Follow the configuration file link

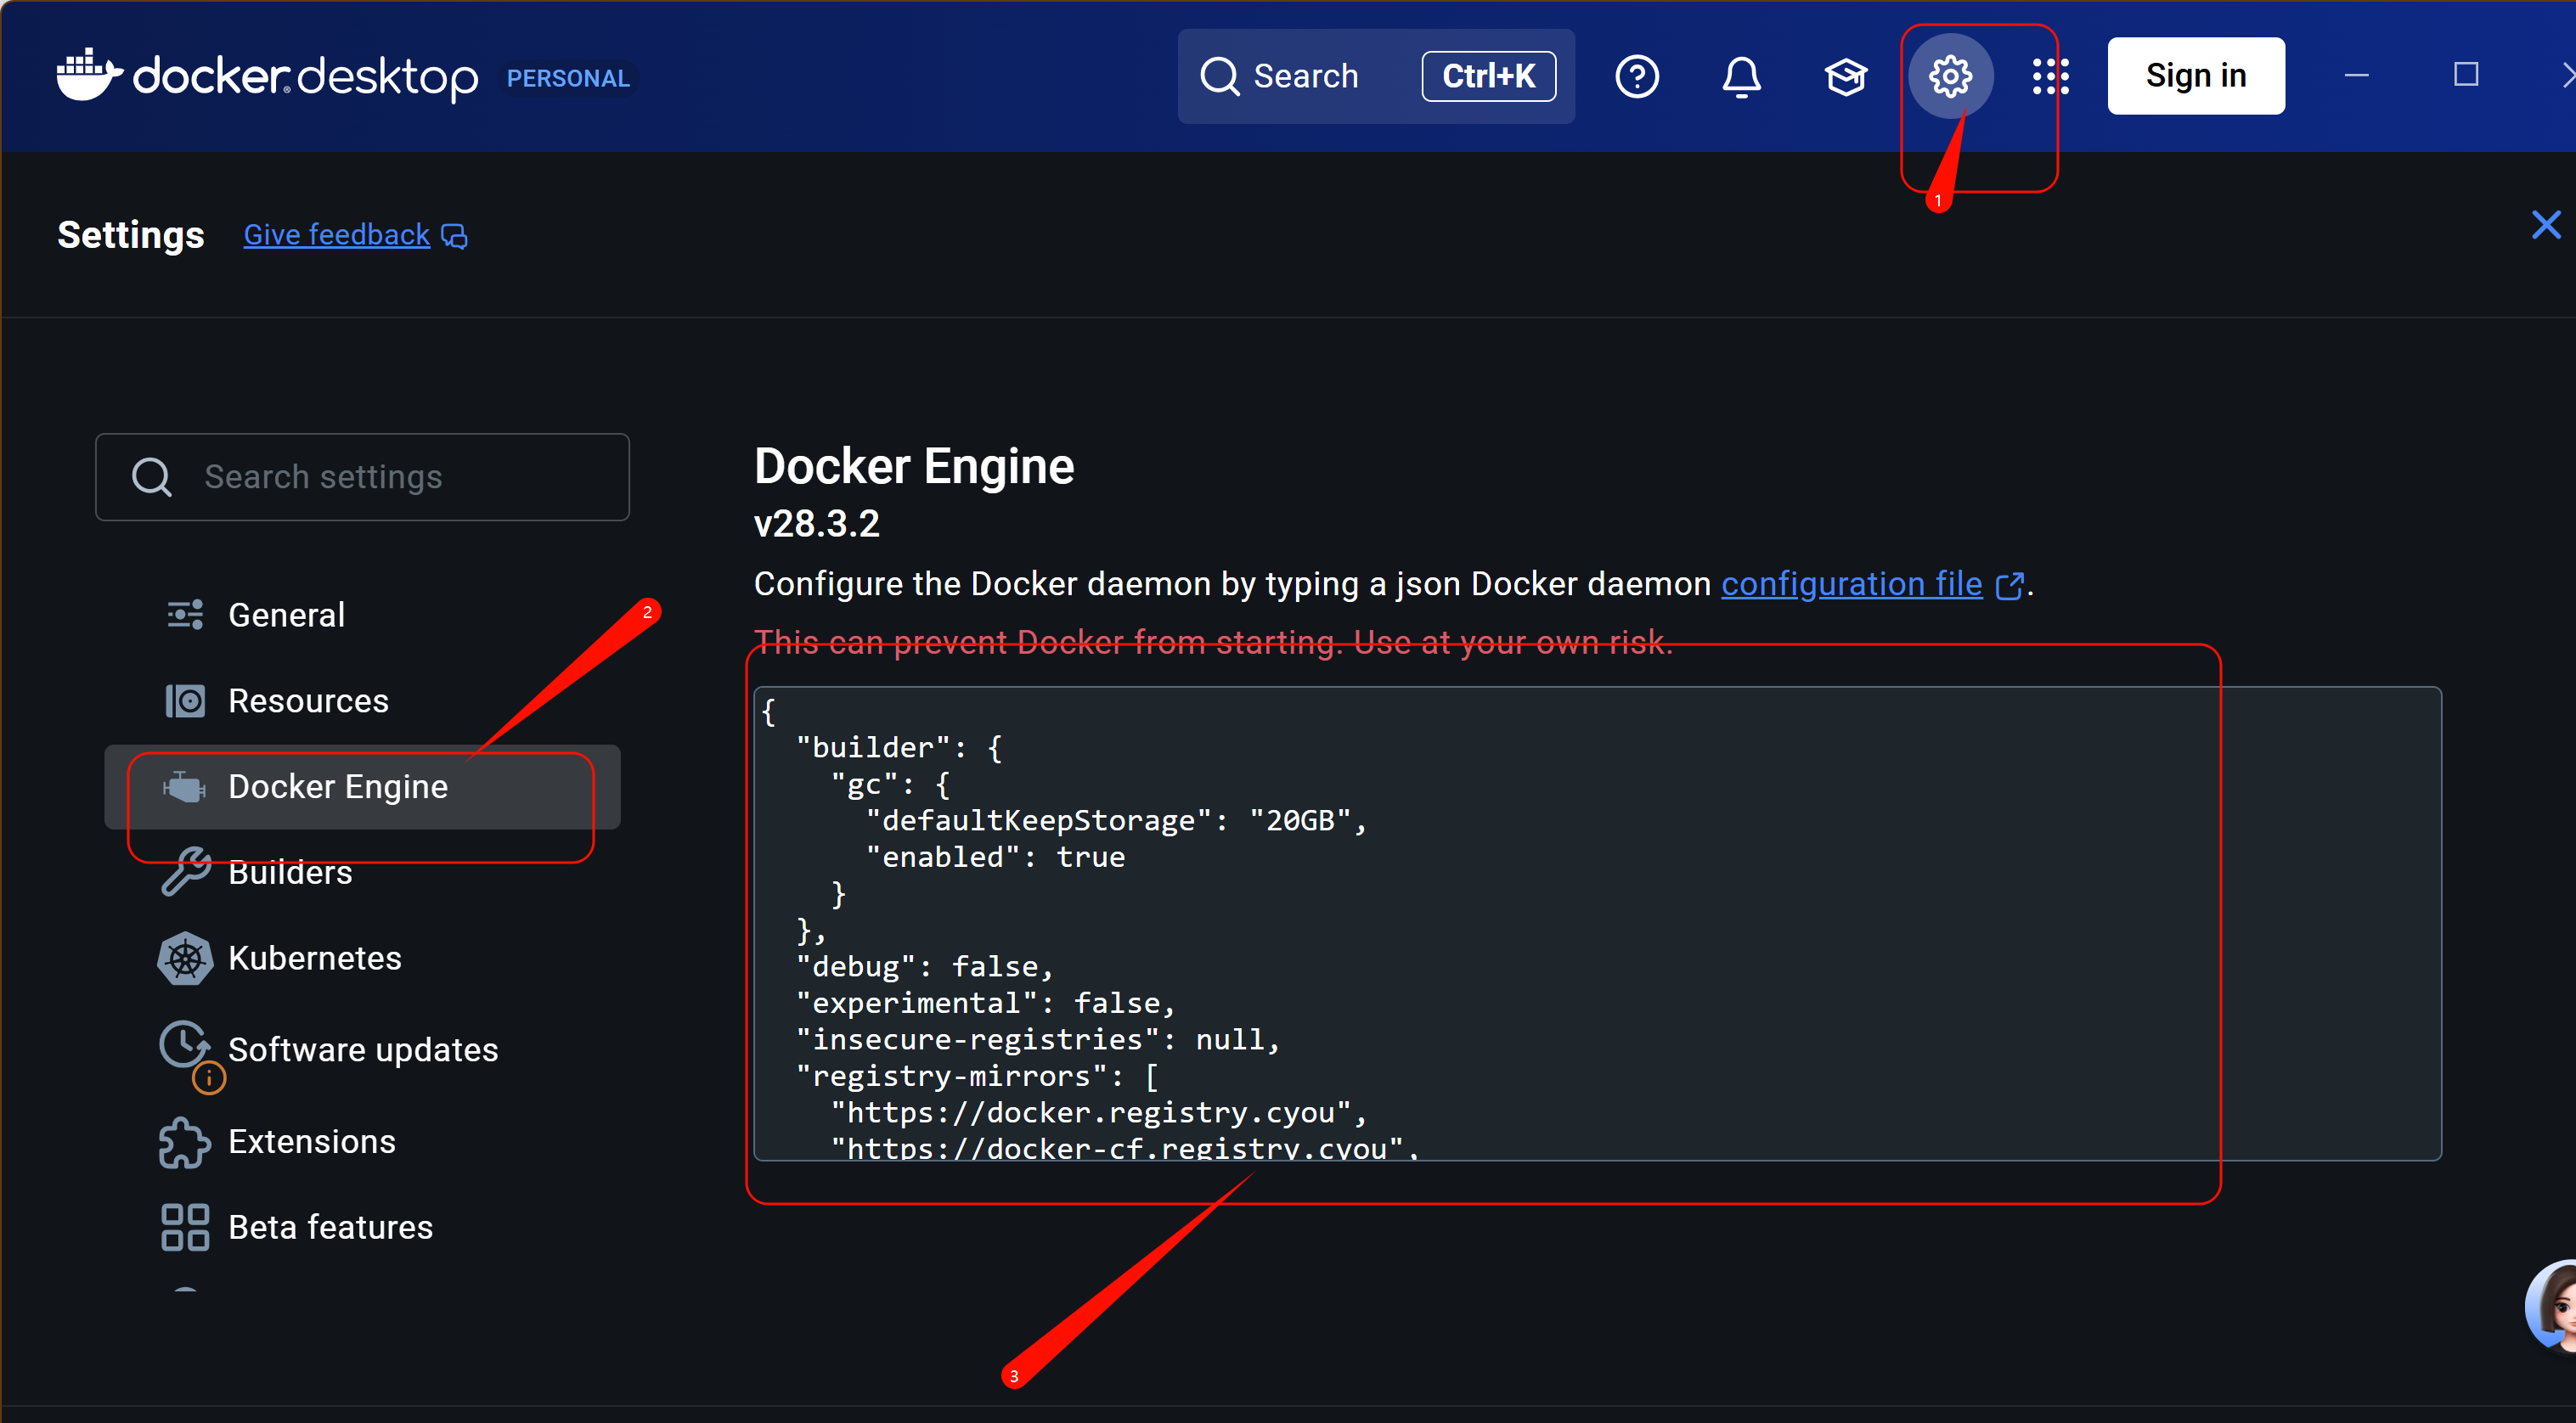point(1851,584)
